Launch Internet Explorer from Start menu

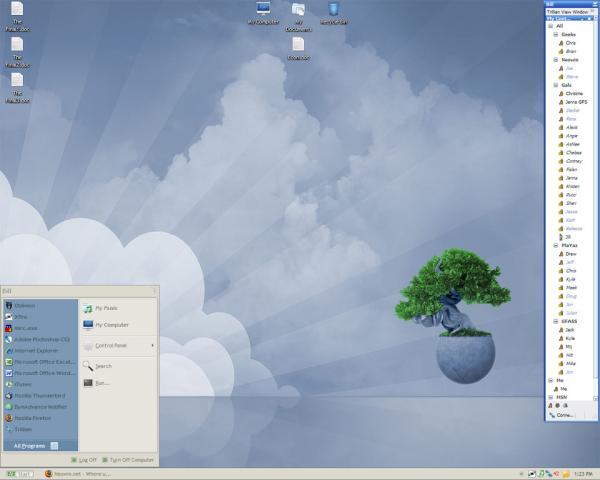pyautogui.click(x=36, y=350)
